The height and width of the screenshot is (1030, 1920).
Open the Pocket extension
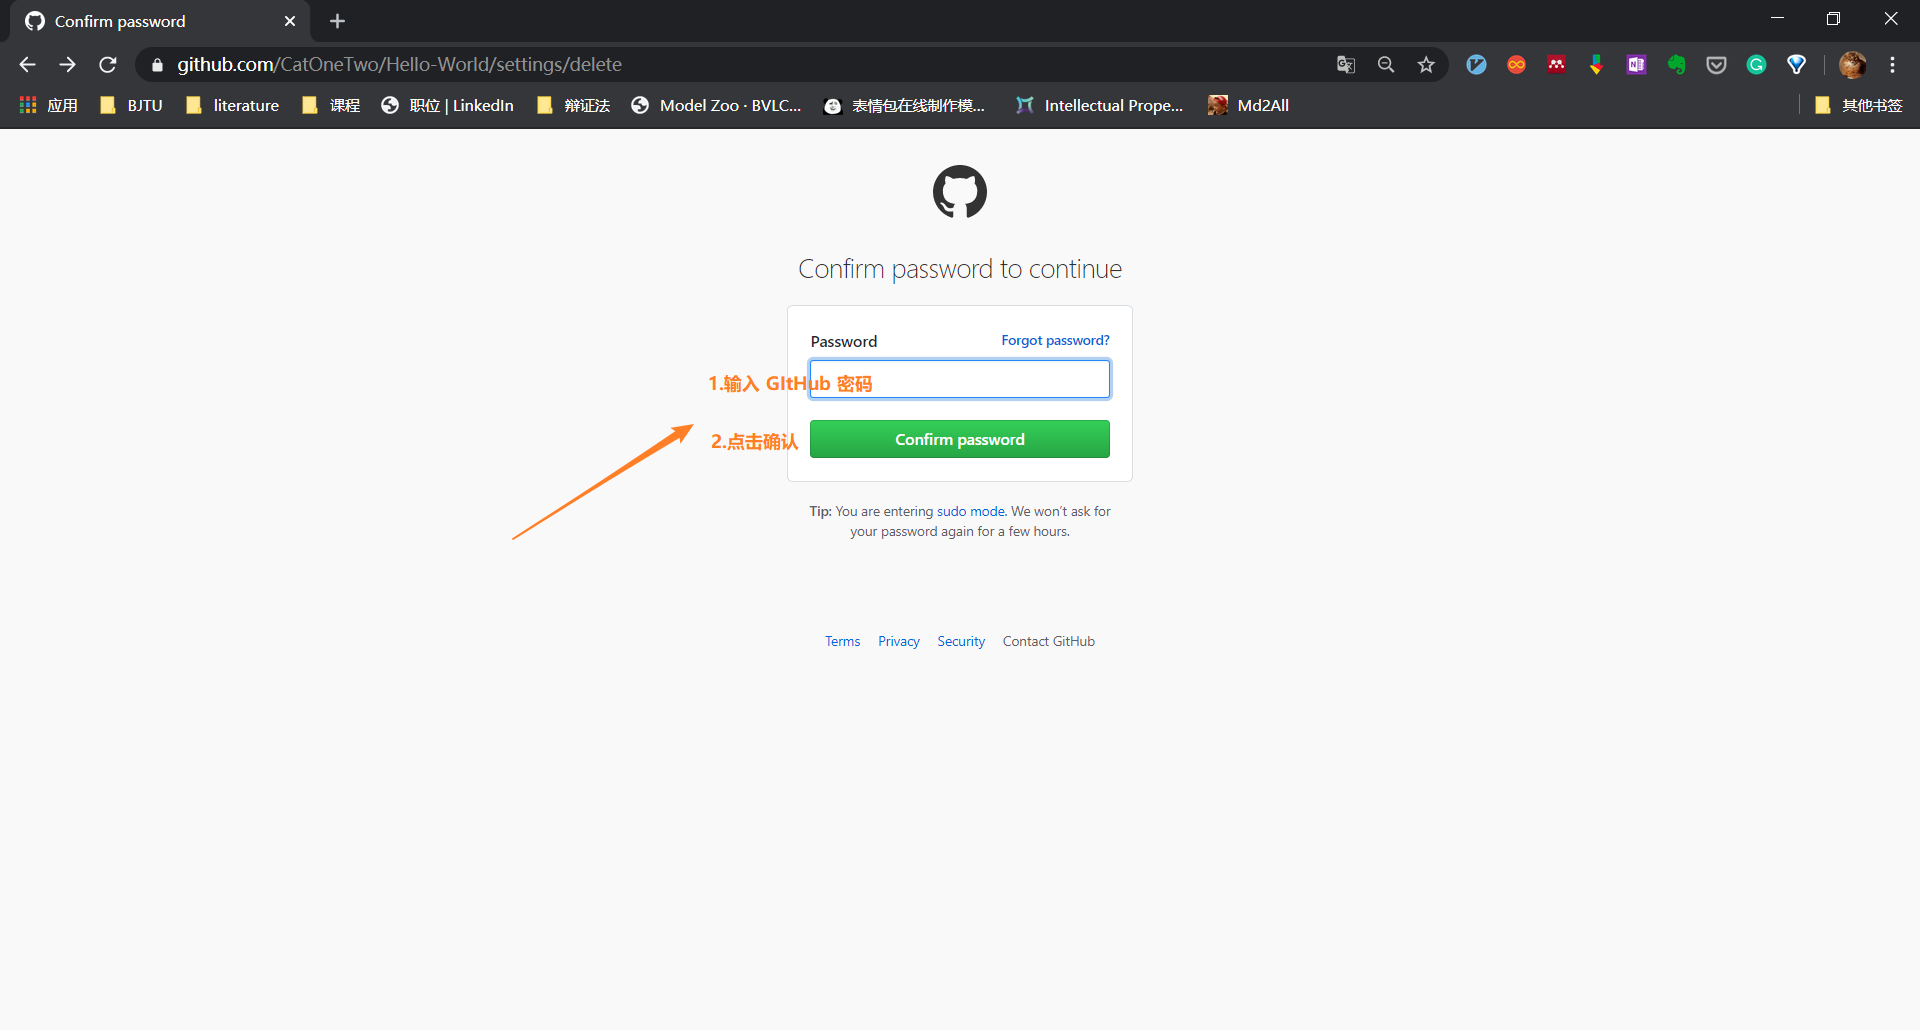tap(1716, 65)
